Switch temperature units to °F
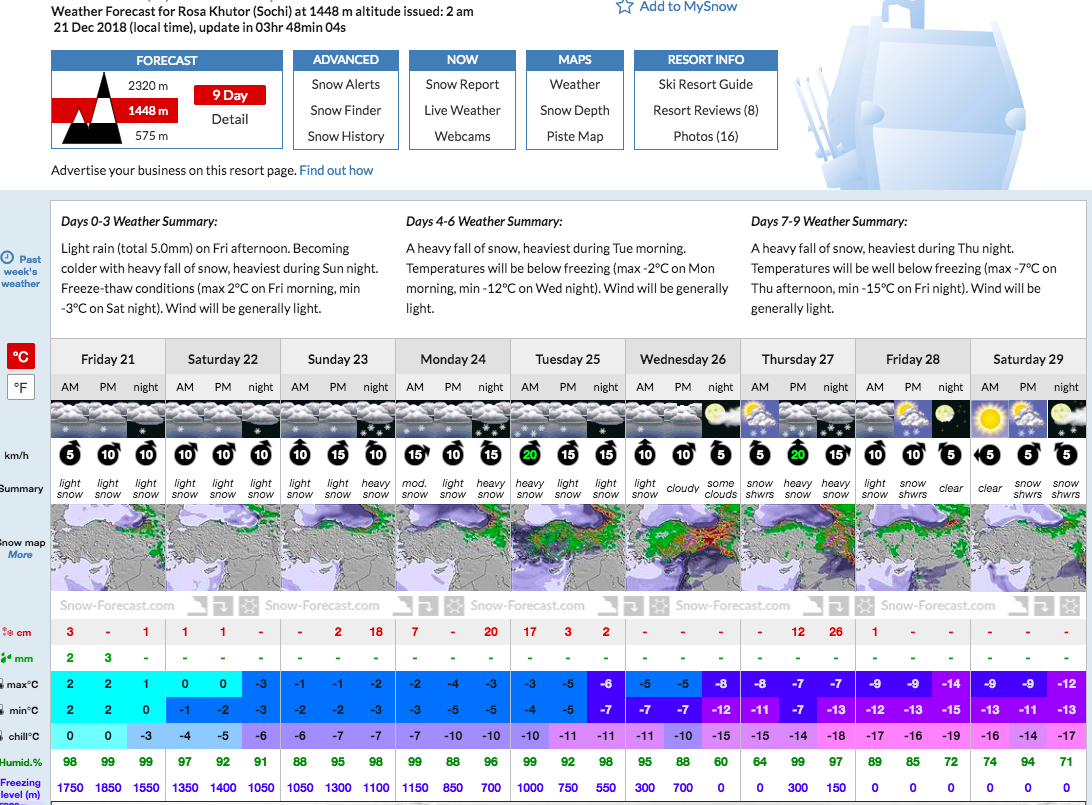Screen dimensions: 1092x805 (20, 387)
